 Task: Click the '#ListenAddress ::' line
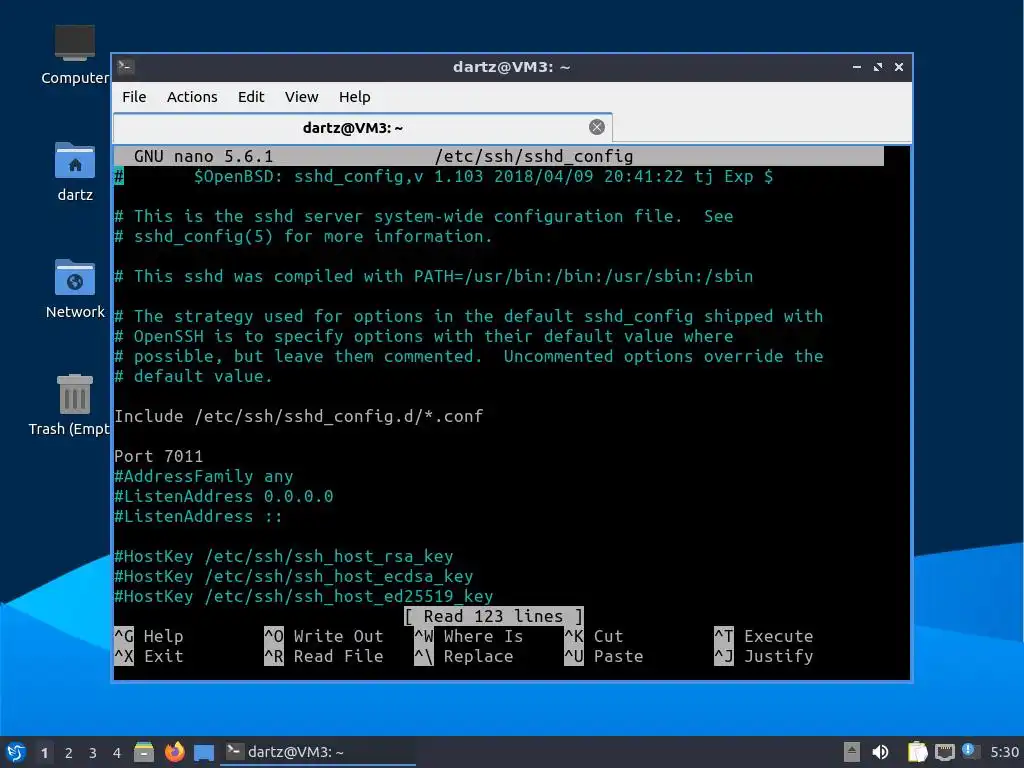click(199, 516)
